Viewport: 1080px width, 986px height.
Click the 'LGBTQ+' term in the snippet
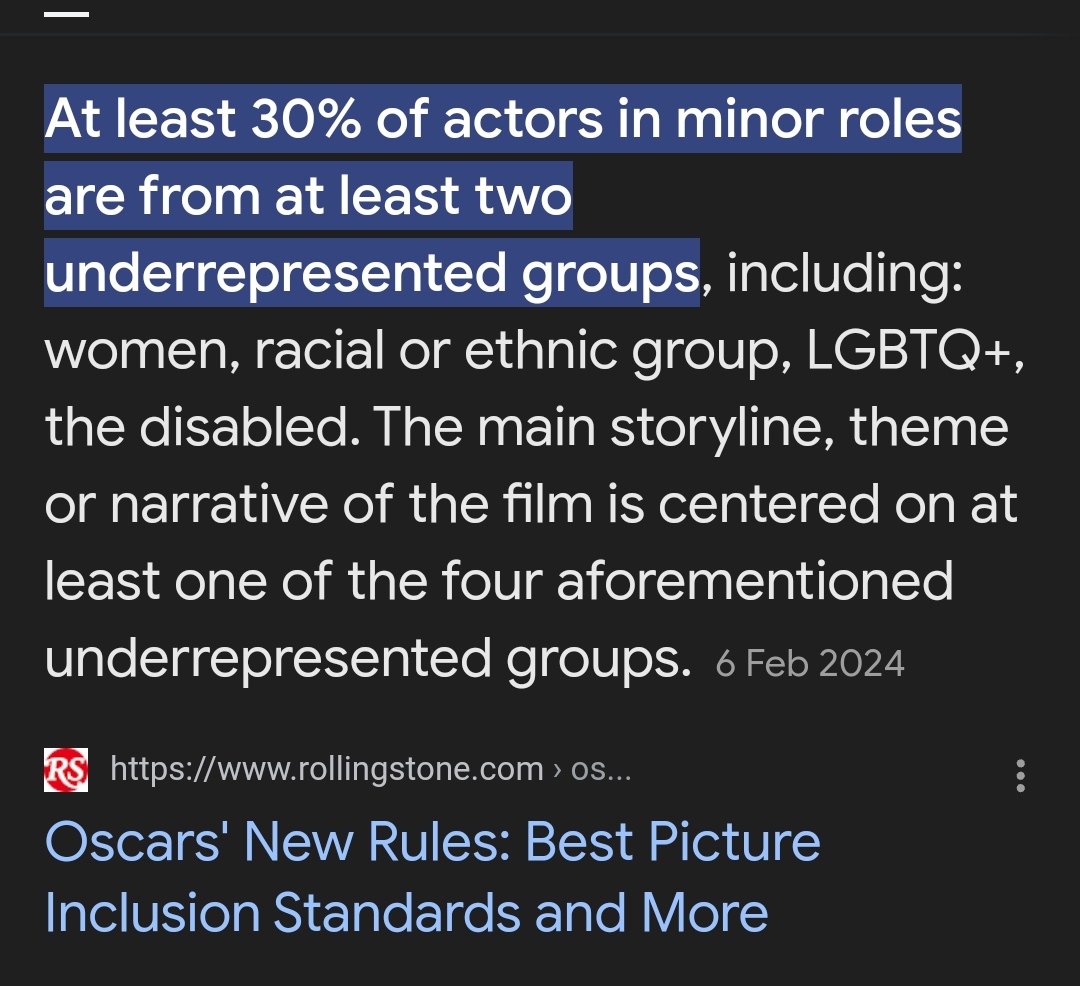pyautogui.click(x=908, y=350)
